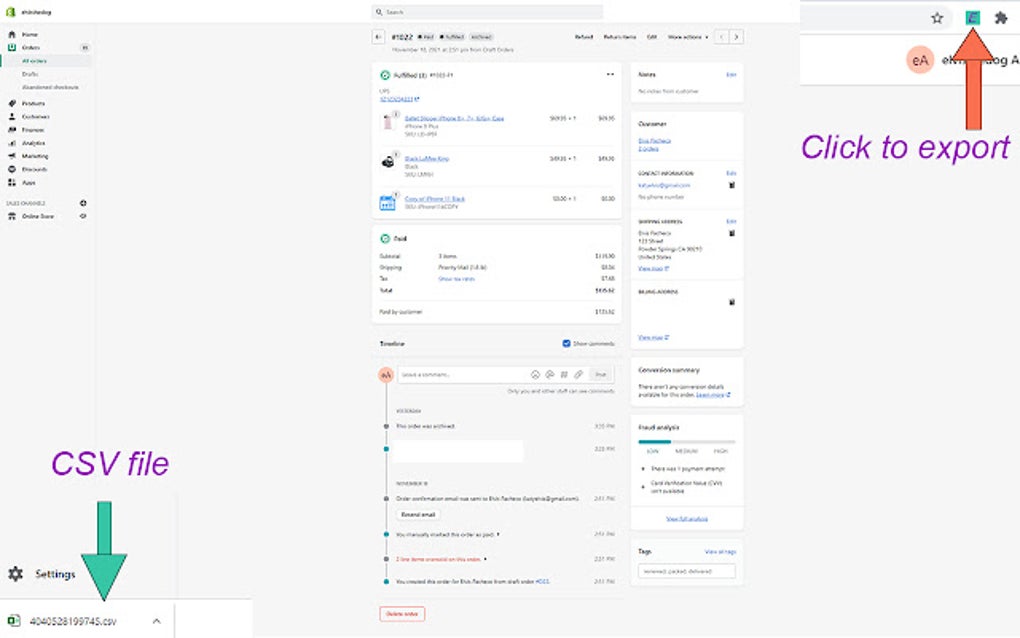Expand options for the downloaded CSV file
Image resolution: width=1020 pixels, height=638 pixels.
click(157, 620)
